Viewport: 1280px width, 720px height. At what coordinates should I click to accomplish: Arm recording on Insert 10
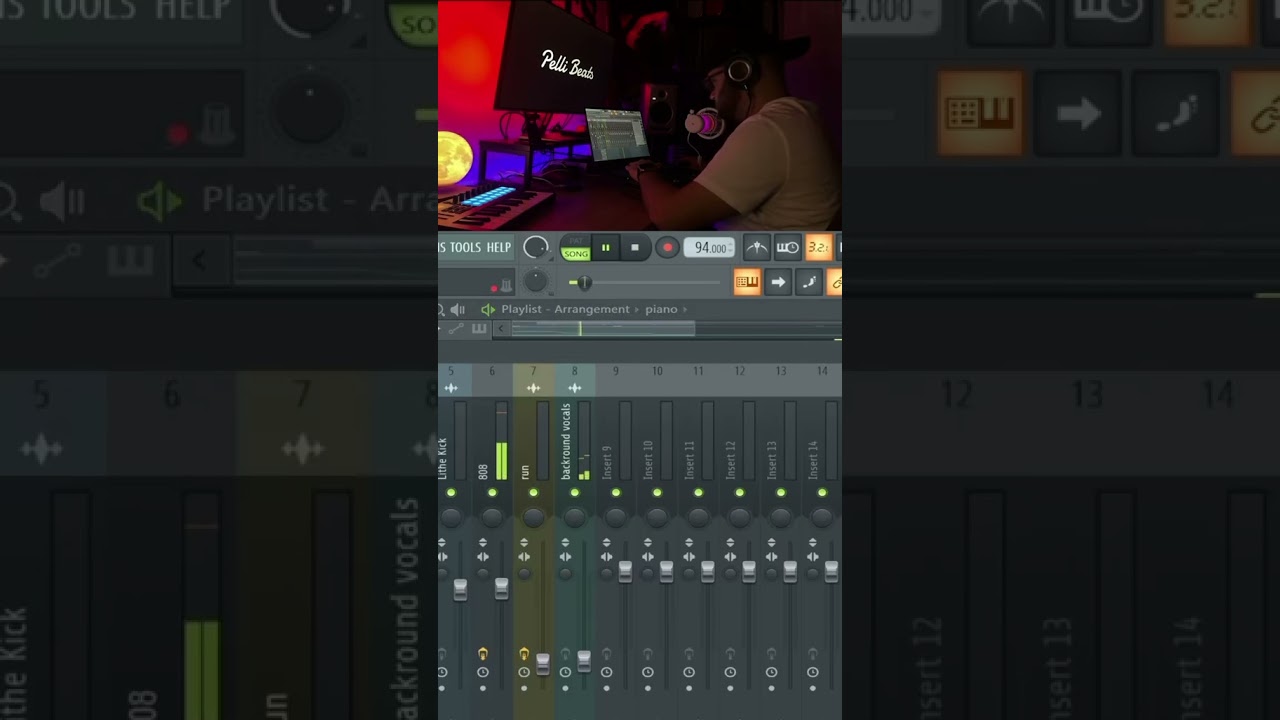pos(648,654)
